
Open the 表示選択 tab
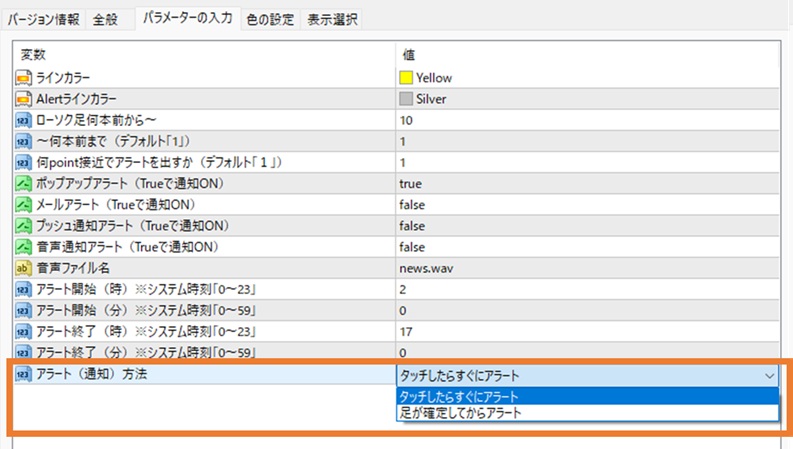pyautogui.click(x=332, y=19)
